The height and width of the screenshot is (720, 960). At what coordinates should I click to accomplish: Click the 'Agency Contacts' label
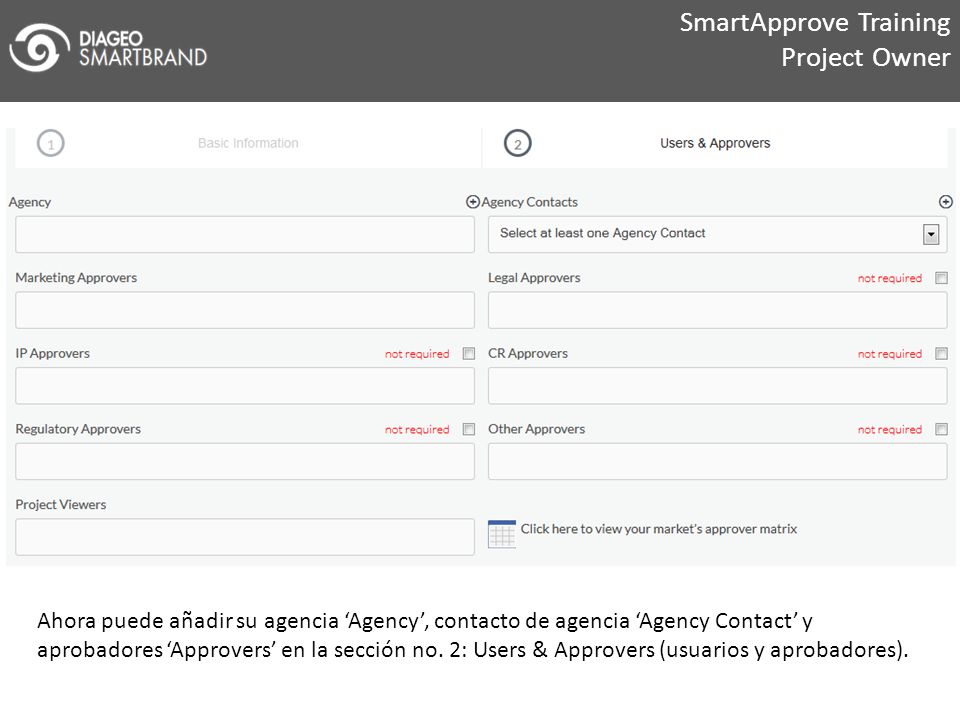pyautogui.click(x=530, y=202)
